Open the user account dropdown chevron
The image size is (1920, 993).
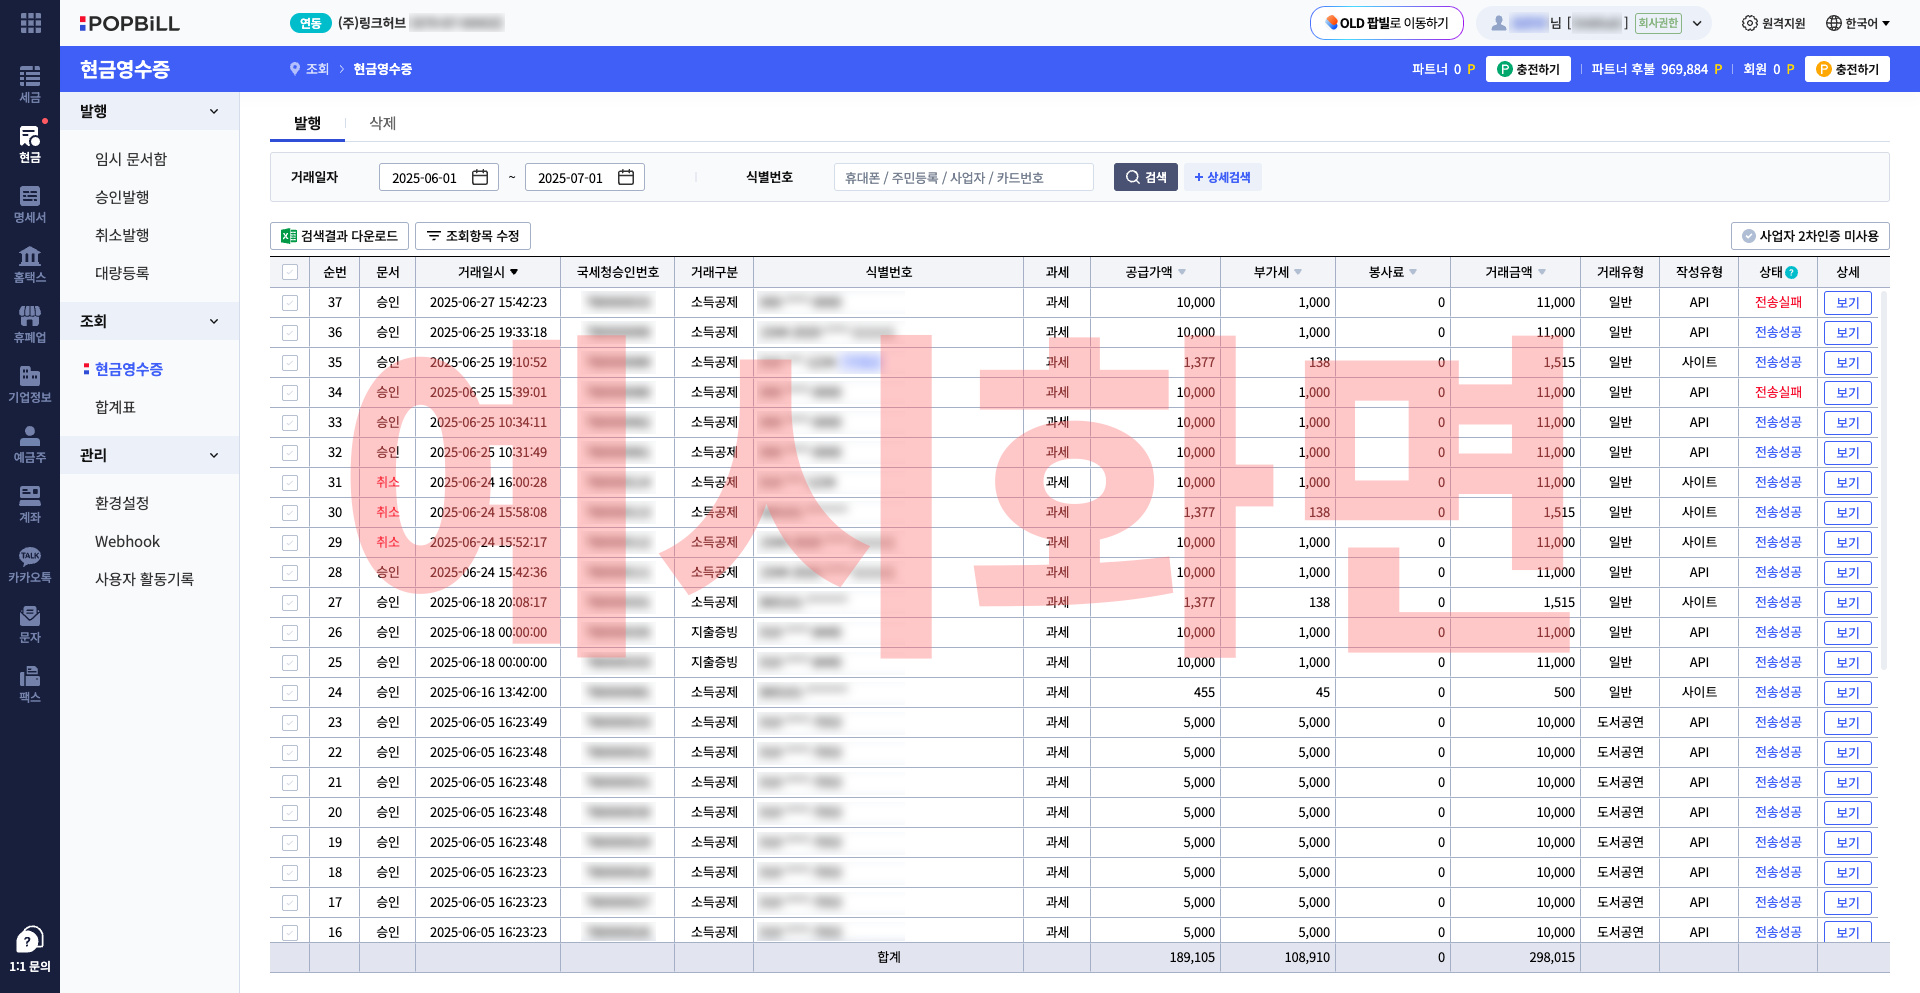[1697, 23]
